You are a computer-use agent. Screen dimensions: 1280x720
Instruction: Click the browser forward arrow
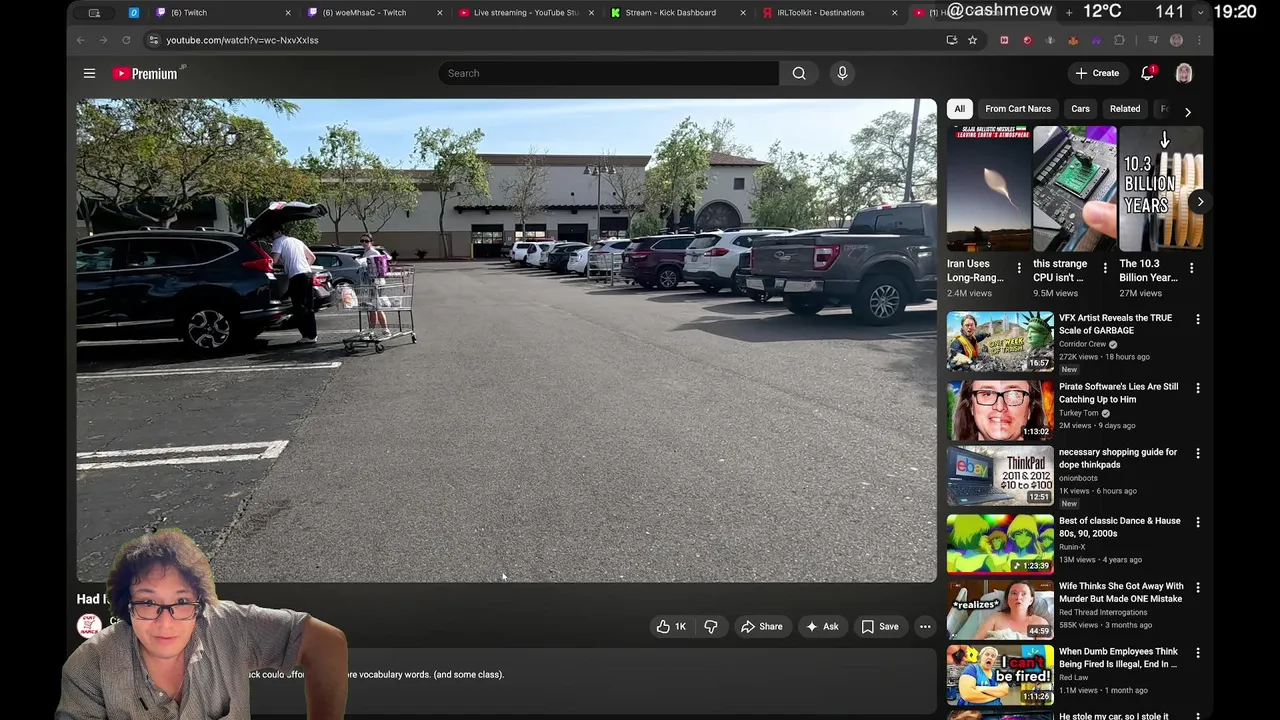(x=103, y=40)
